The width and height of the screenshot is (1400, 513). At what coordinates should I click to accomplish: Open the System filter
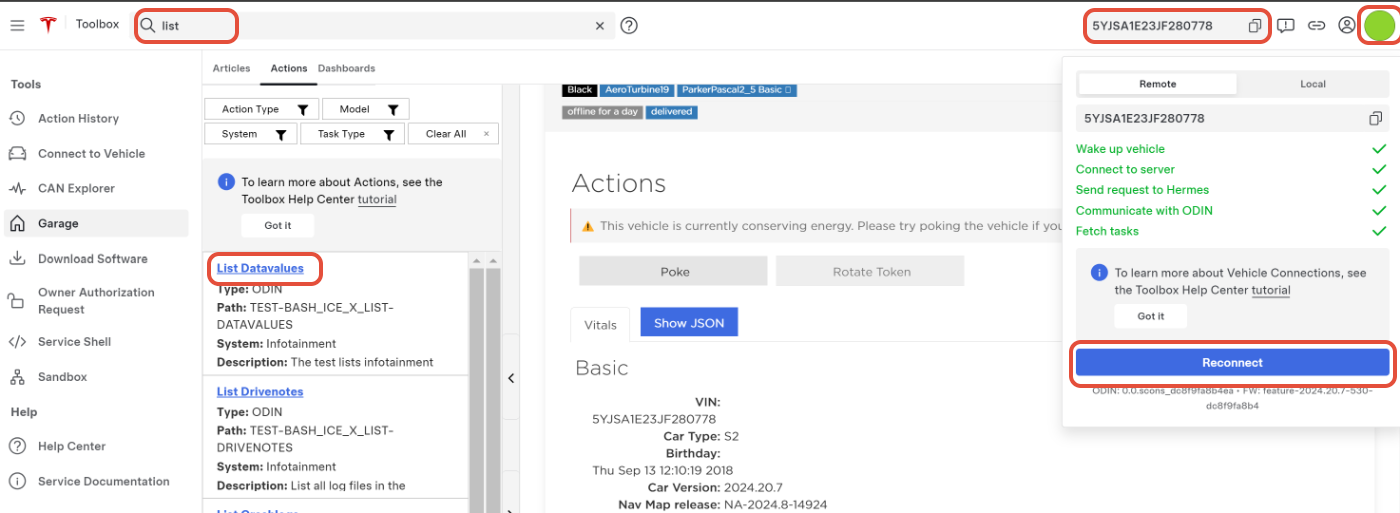[250, 134]
